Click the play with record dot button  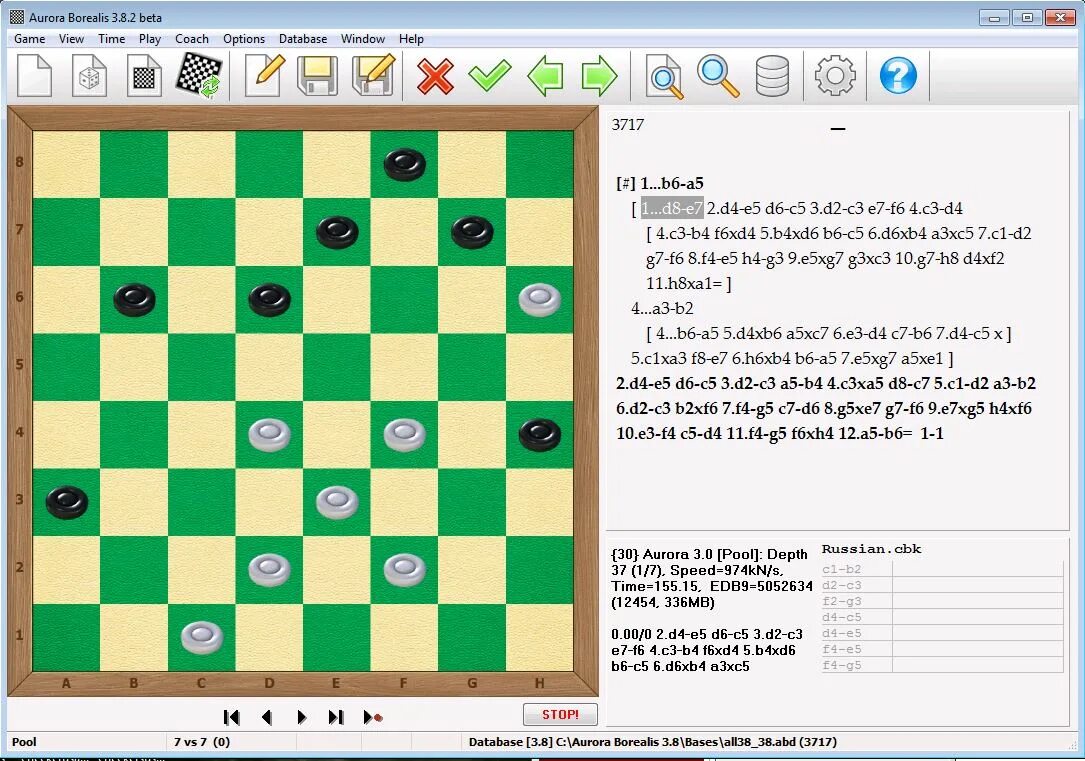tap(373, 717)
